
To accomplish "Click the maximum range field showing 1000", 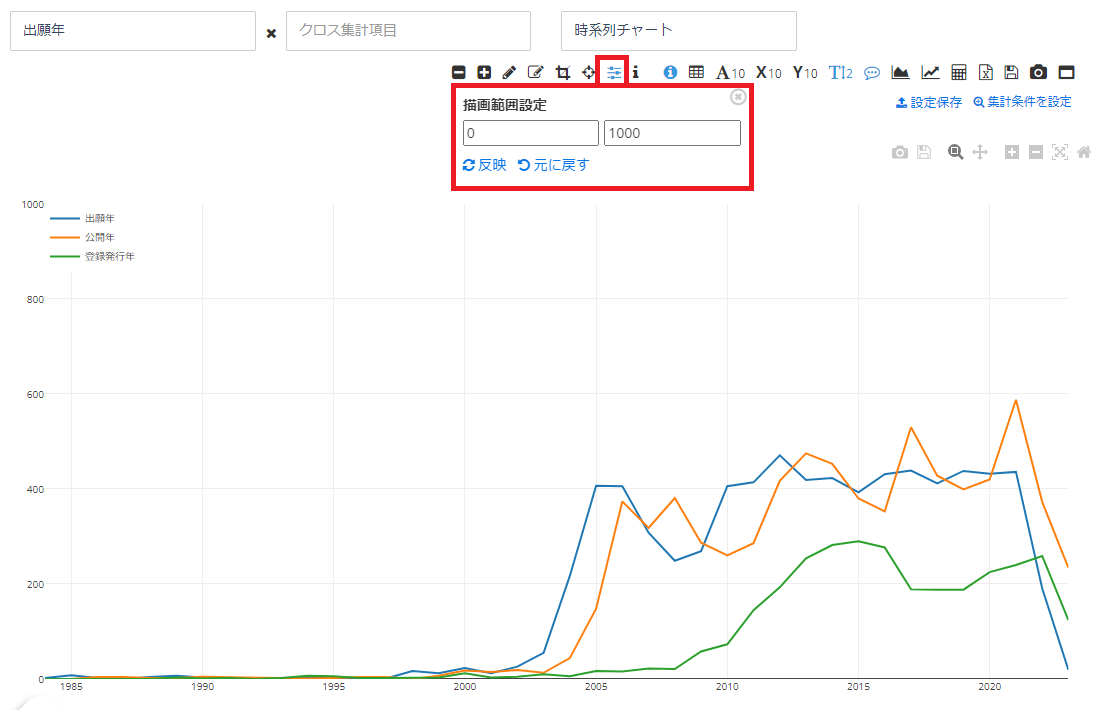I will pyautogui.click(x=672, y=133).
